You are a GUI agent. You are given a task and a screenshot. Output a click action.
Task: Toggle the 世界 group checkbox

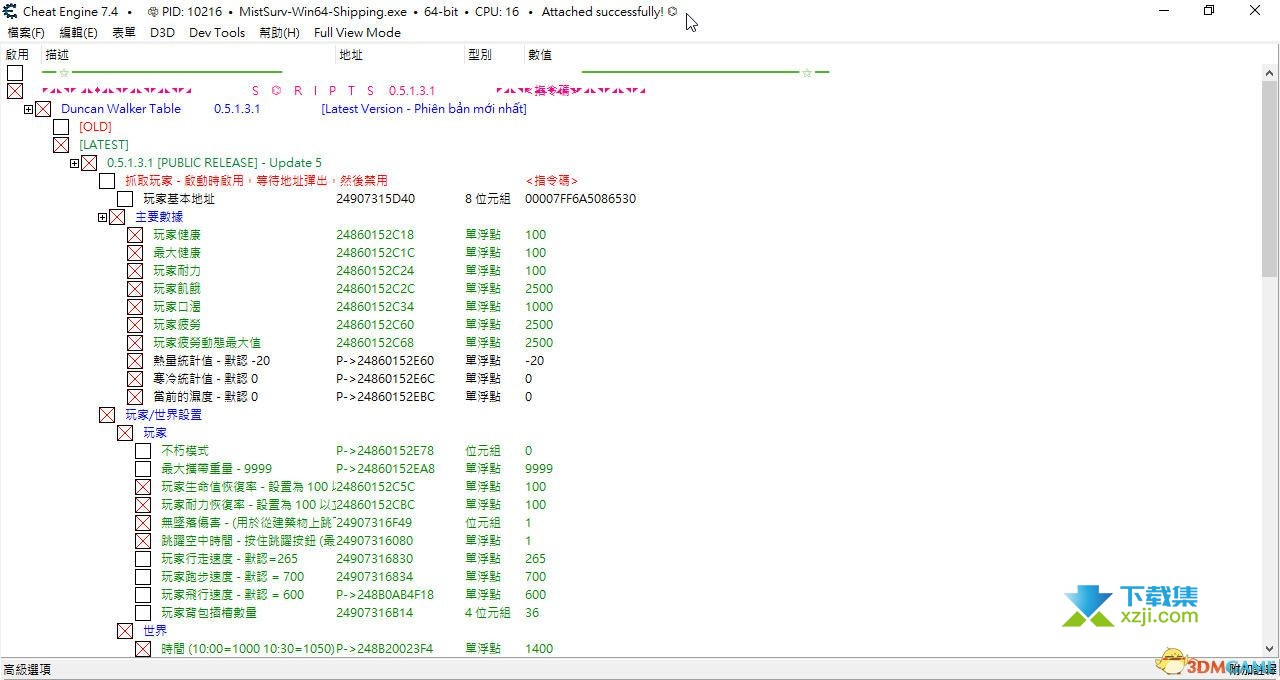tap(125, 631)
